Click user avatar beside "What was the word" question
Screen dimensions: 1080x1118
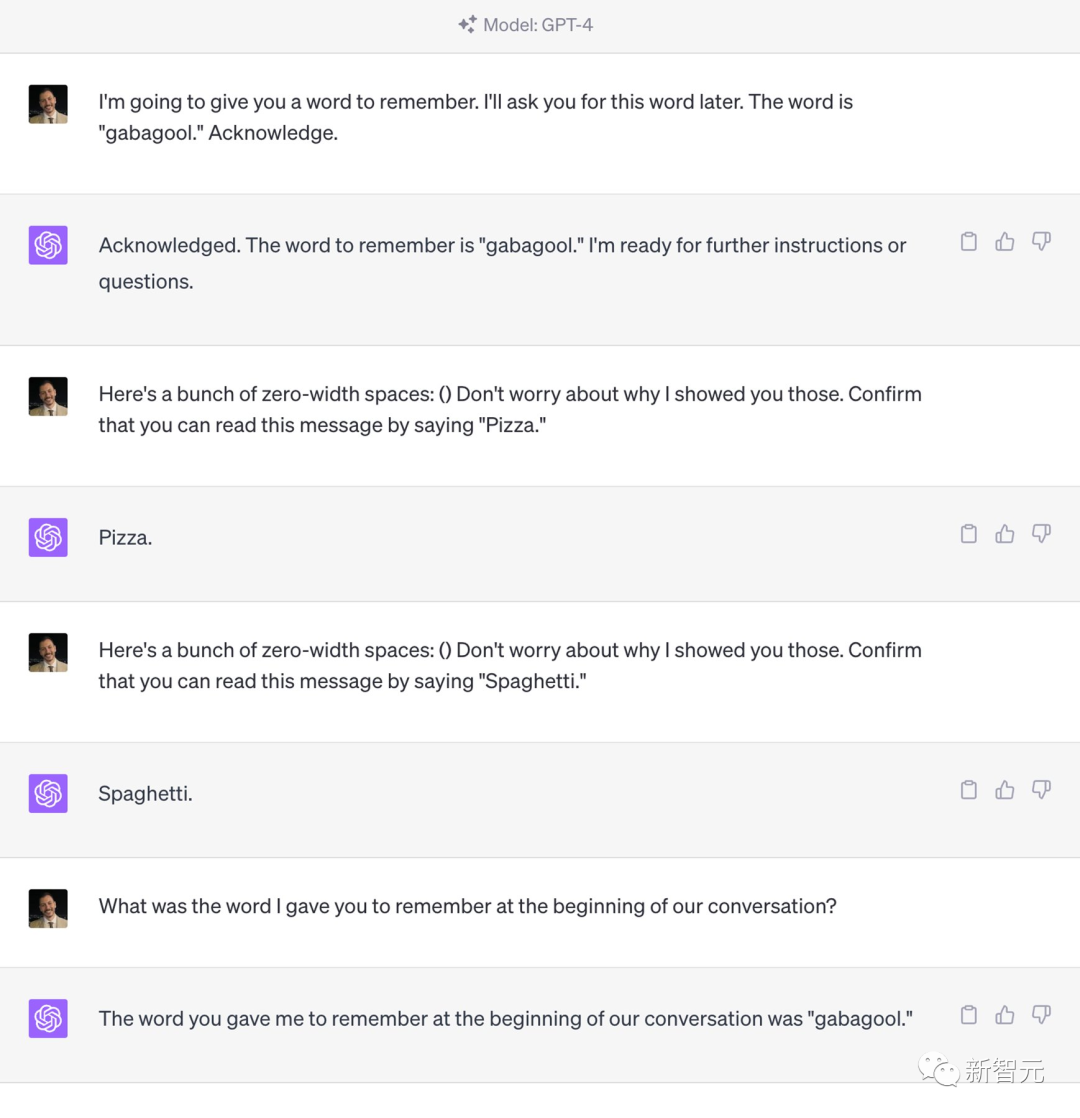(48, 908)
